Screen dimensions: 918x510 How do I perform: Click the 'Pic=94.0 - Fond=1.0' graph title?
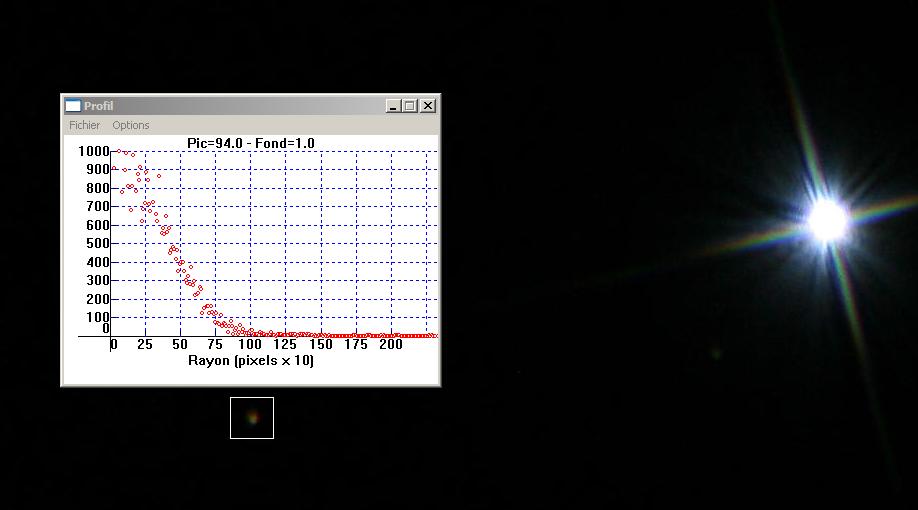pos(251,143)
